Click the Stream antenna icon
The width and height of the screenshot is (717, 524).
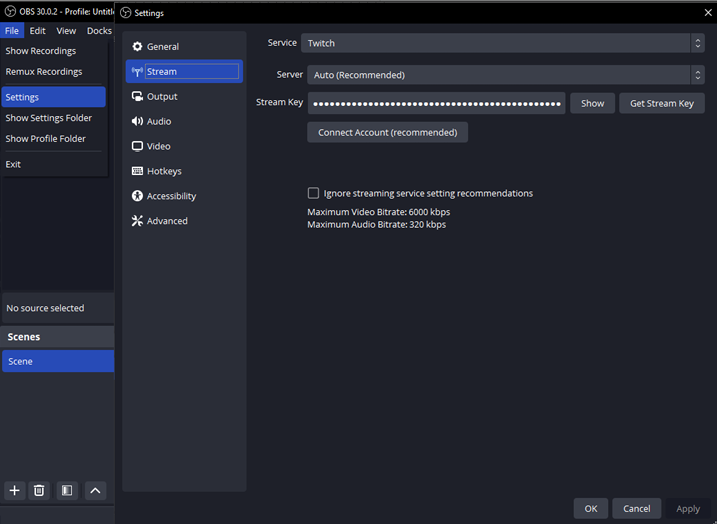coord(137,71)
